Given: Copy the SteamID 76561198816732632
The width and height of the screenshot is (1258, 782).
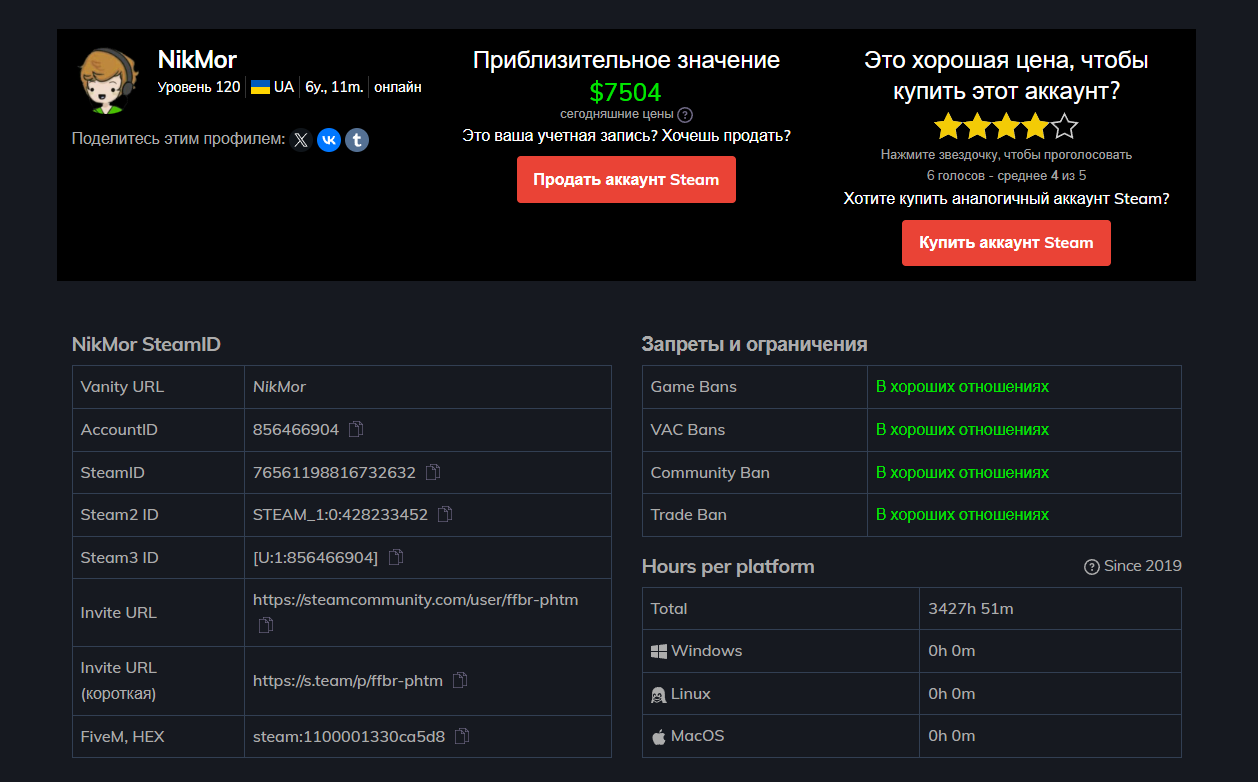Looking at the screenshot, I should click(x=433, y=472).
